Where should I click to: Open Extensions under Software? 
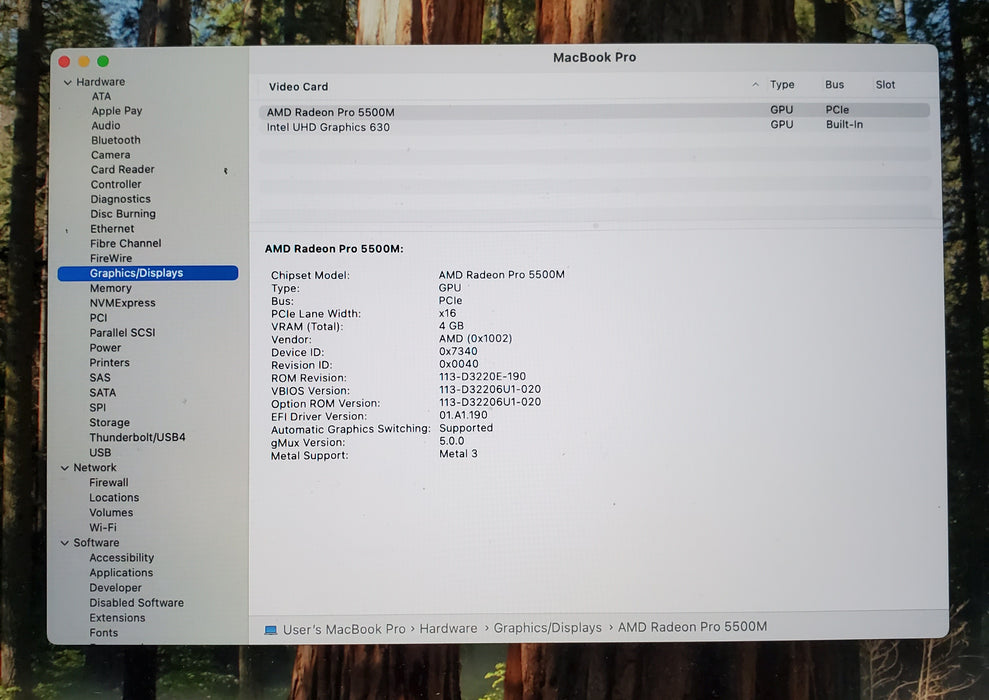[x=117, y=619]
